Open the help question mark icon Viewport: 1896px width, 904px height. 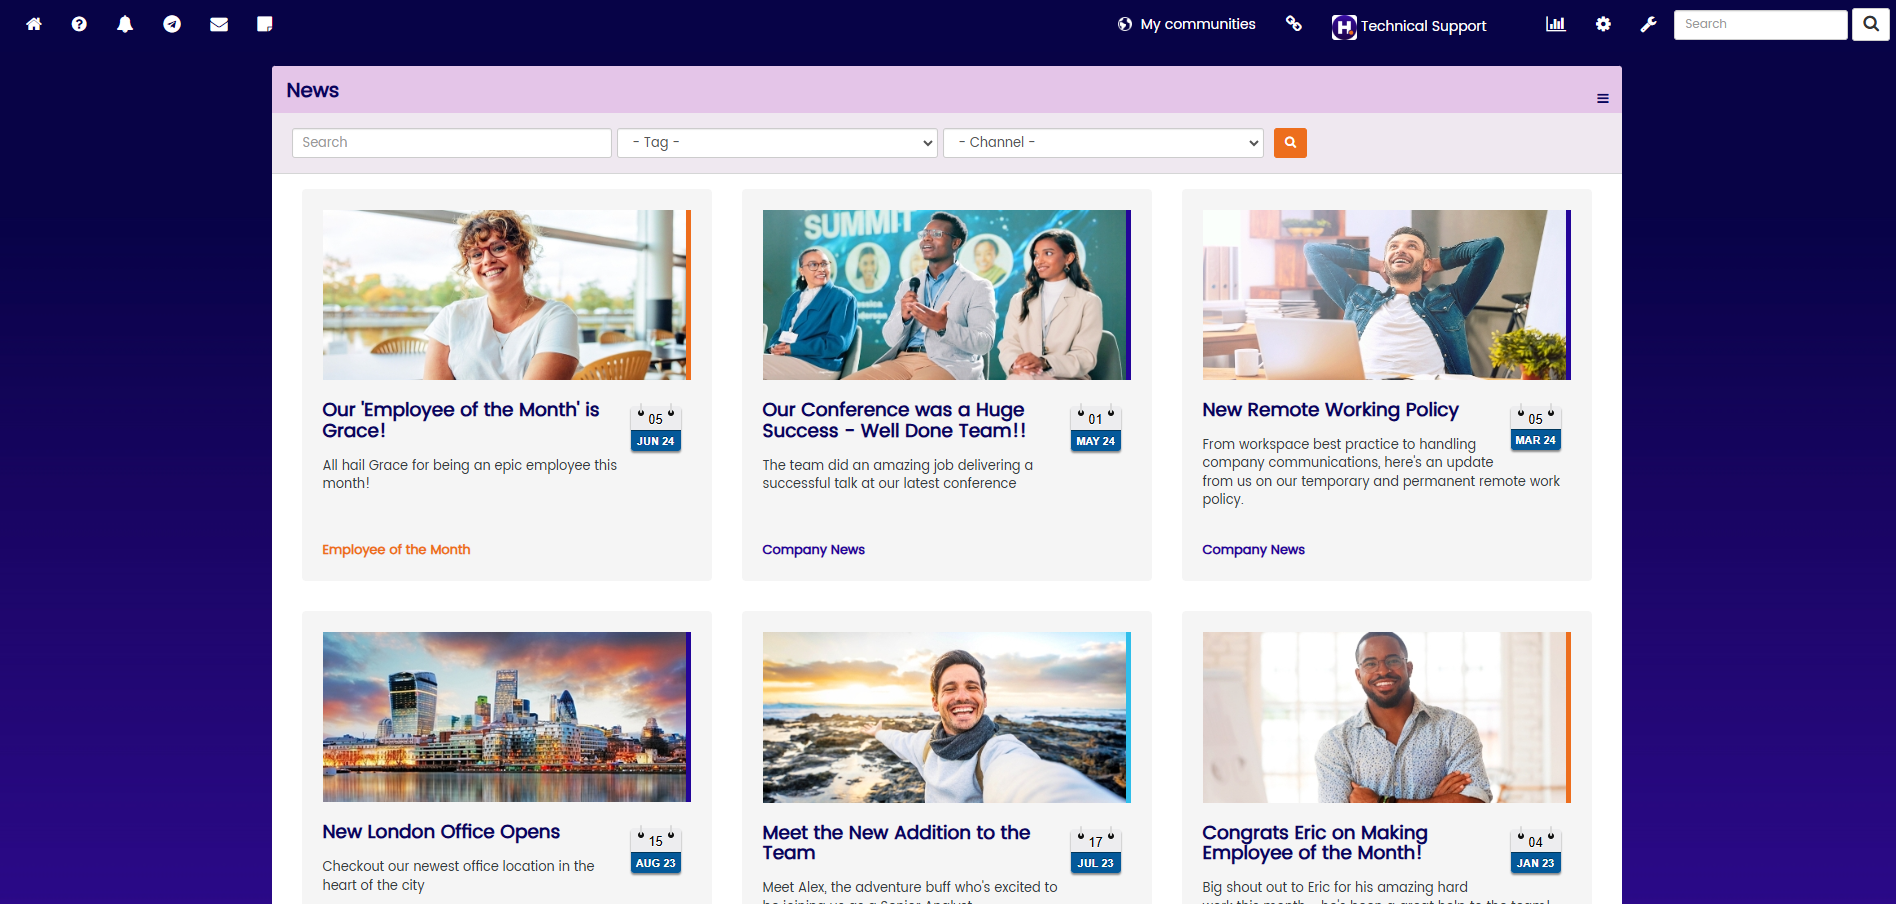(x=79, y=24)
